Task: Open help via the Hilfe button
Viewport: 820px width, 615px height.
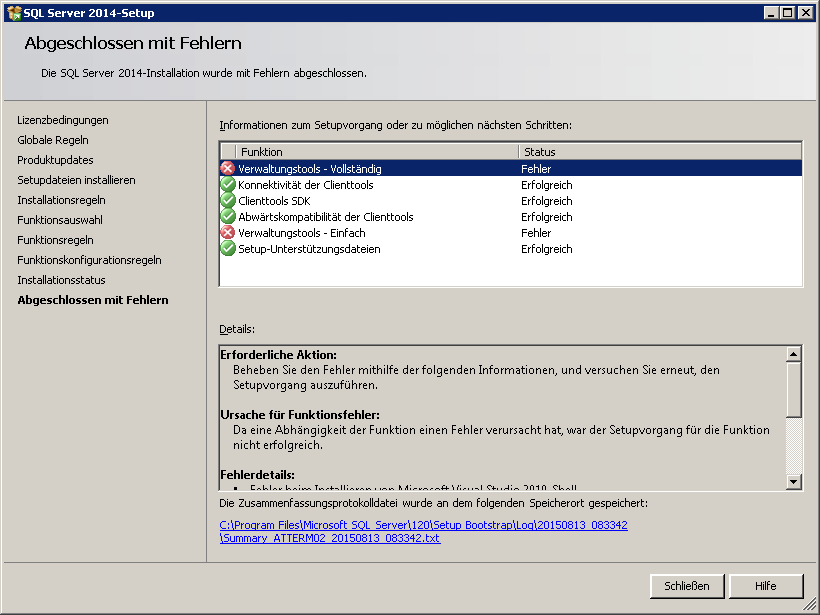Action: click(x=766, y=586)
